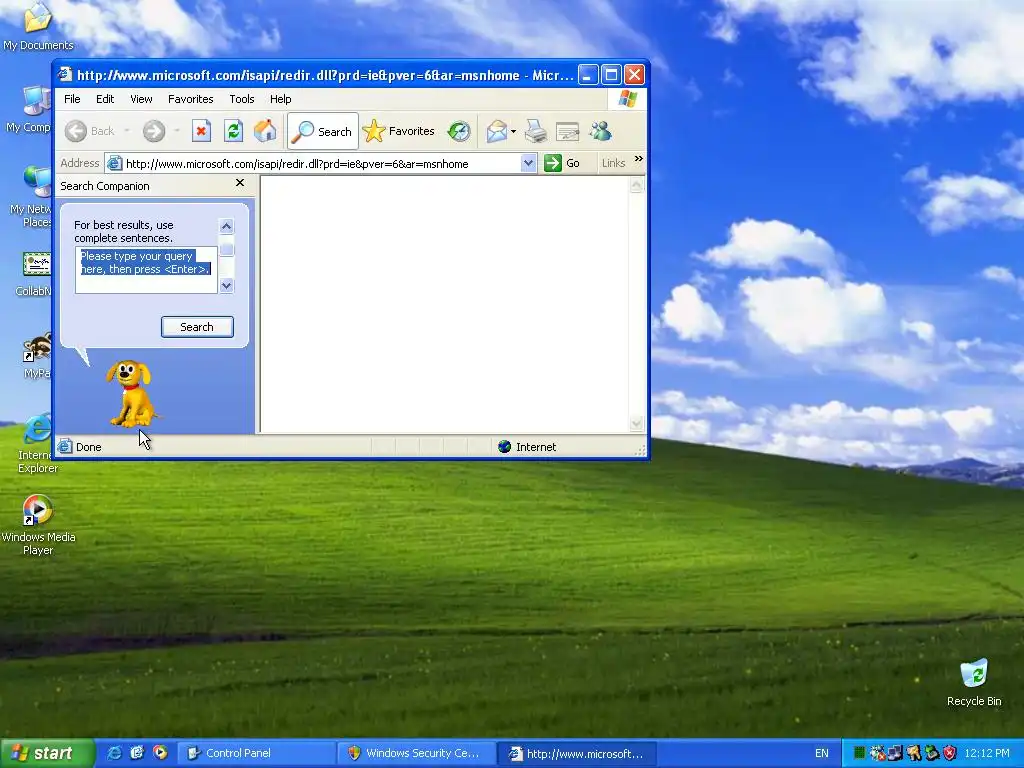Open the Favorites menu
Image resolution: width=1024 pixels, height=768 pixels.
[x=191, y=99]
